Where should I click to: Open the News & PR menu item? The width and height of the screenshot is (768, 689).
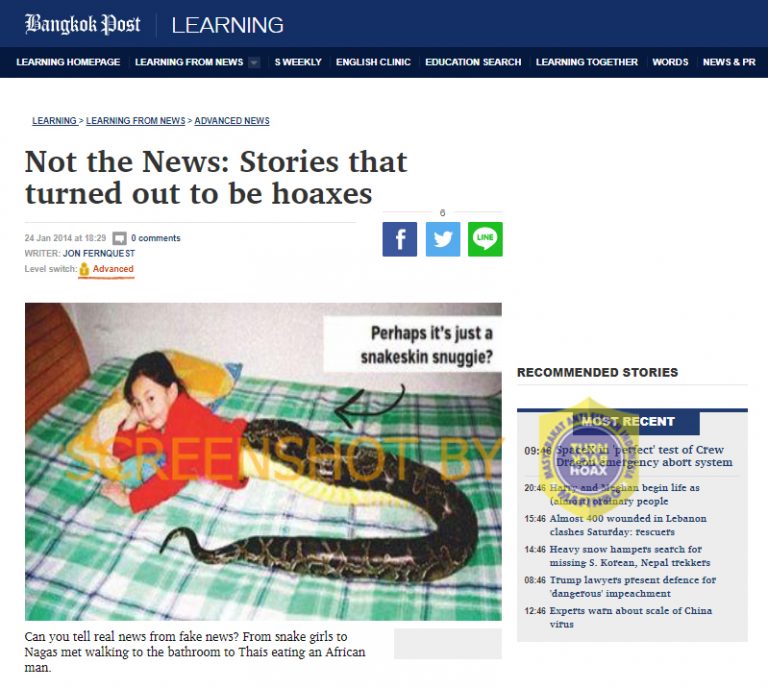729,62
